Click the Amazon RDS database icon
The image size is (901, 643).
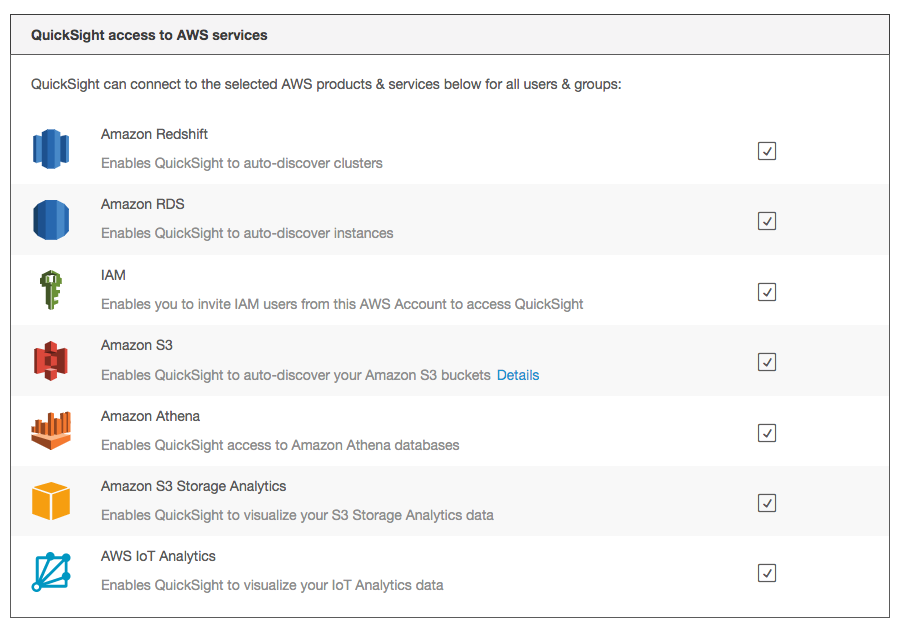tap(51, 218)
